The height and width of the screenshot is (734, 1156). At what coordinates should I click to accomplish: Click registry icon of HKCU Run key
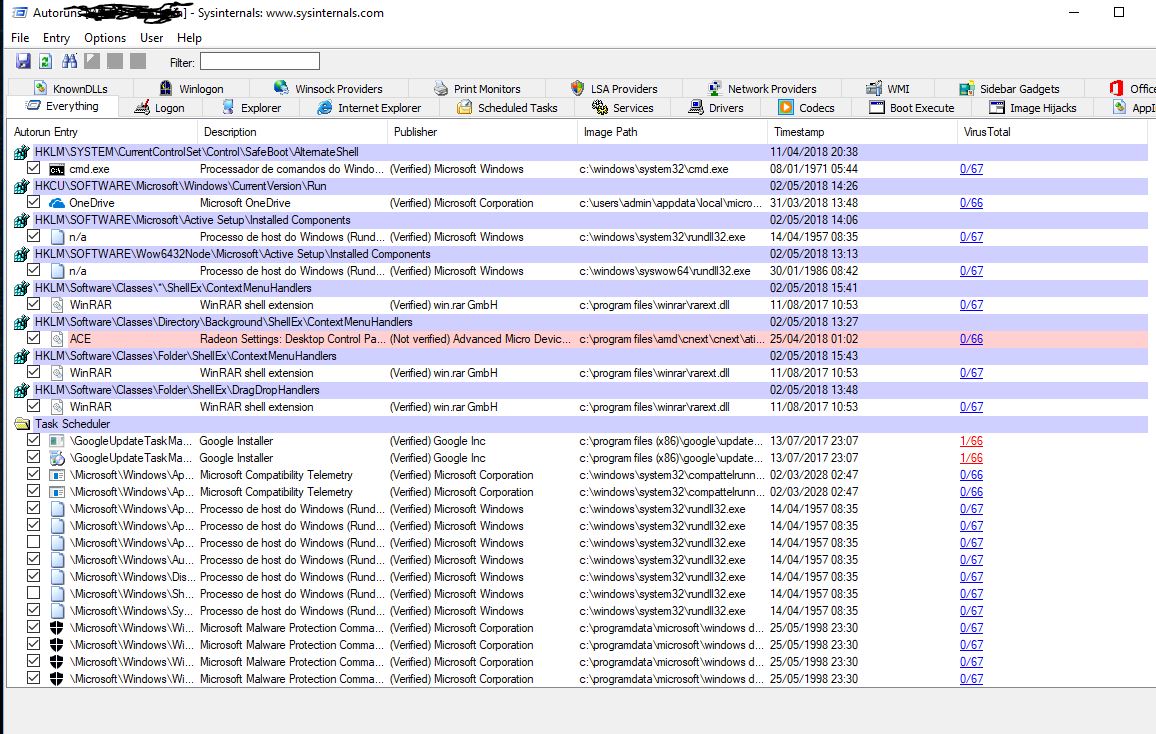point(21,186)
